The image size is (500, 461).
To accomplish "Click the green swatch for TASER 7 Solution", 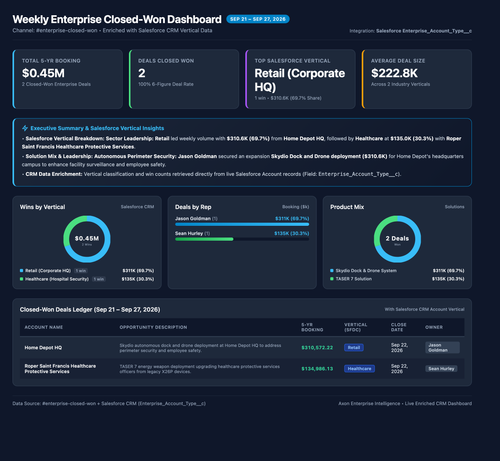I will tap(332, 279).
